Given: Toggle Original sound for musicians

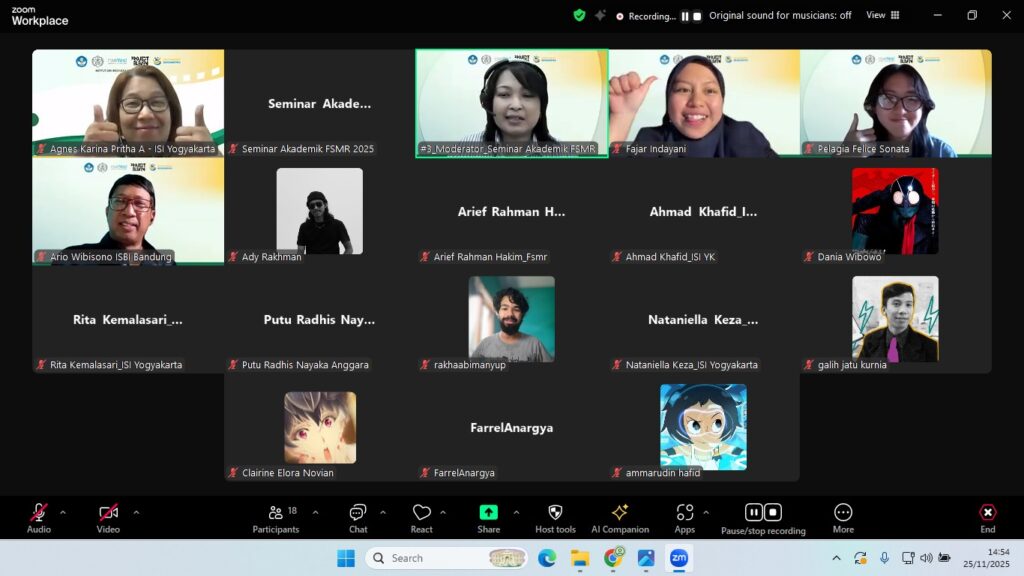Looking at the screenshot, I should [780, 15].
